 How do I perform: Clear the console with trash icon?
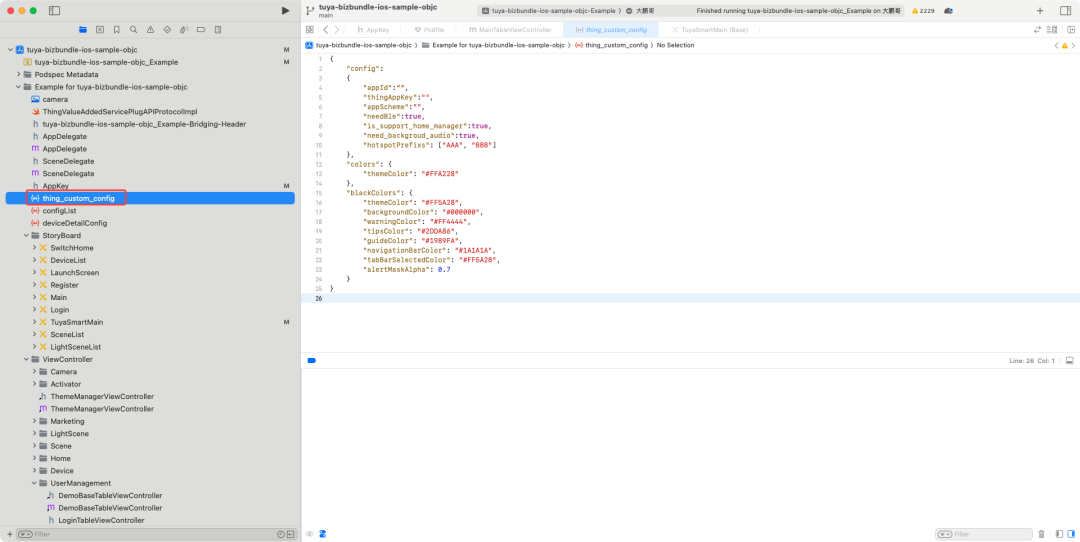[1041, 534]
